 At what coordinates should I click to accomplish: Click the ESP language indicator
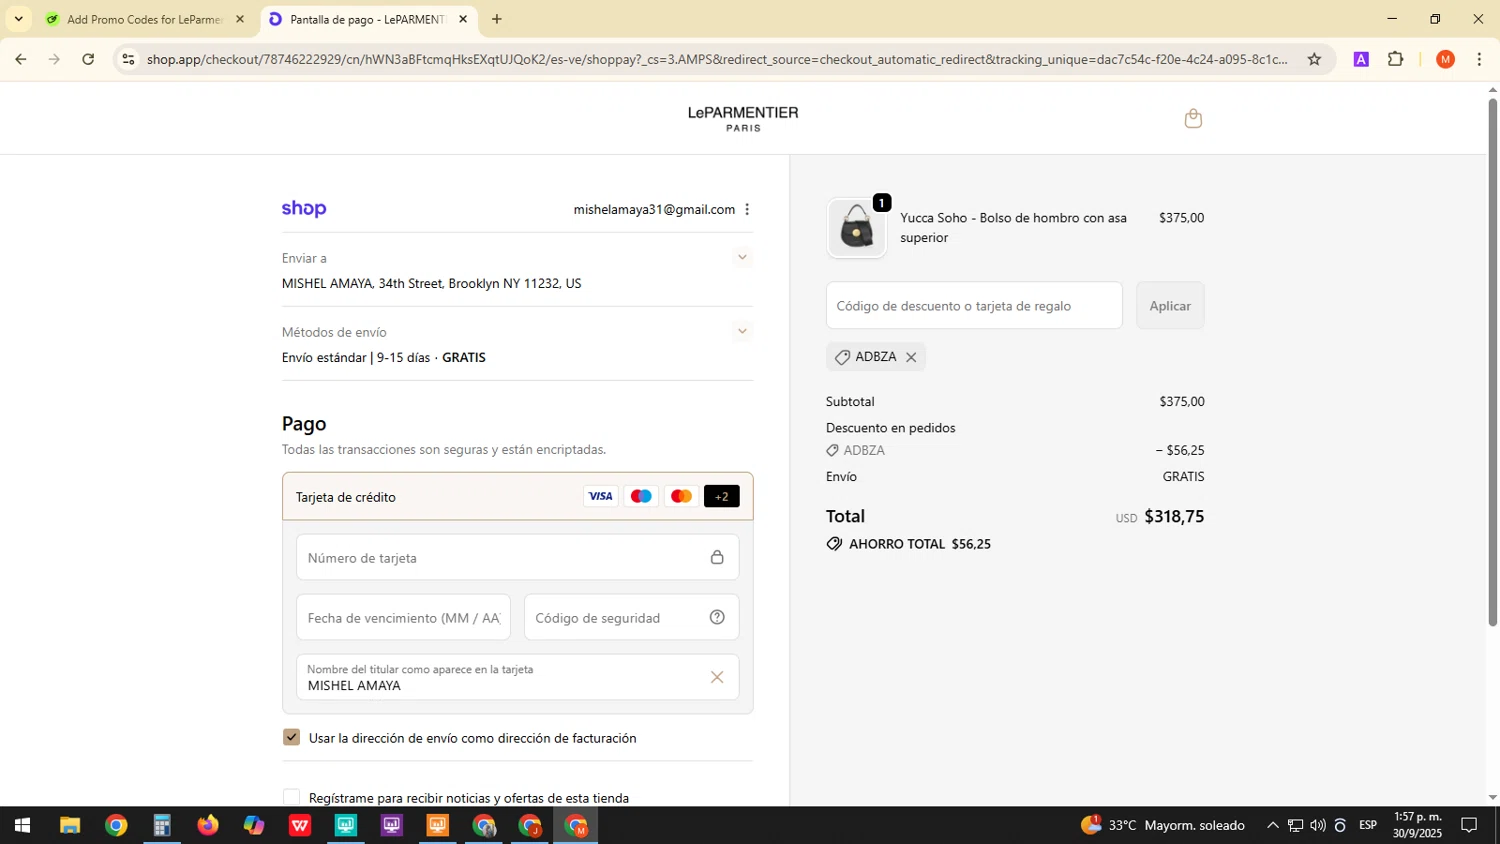[x=1368, y=826]
